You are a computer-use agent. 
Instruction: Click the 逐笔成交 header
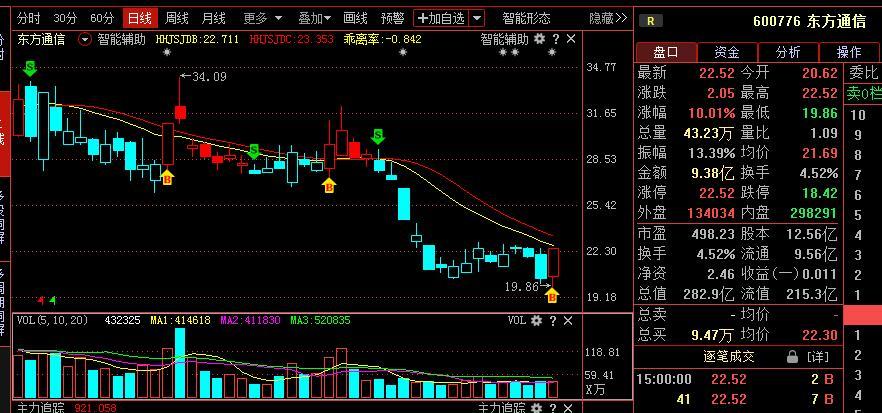pyautogui.click(x=730, y=357)
